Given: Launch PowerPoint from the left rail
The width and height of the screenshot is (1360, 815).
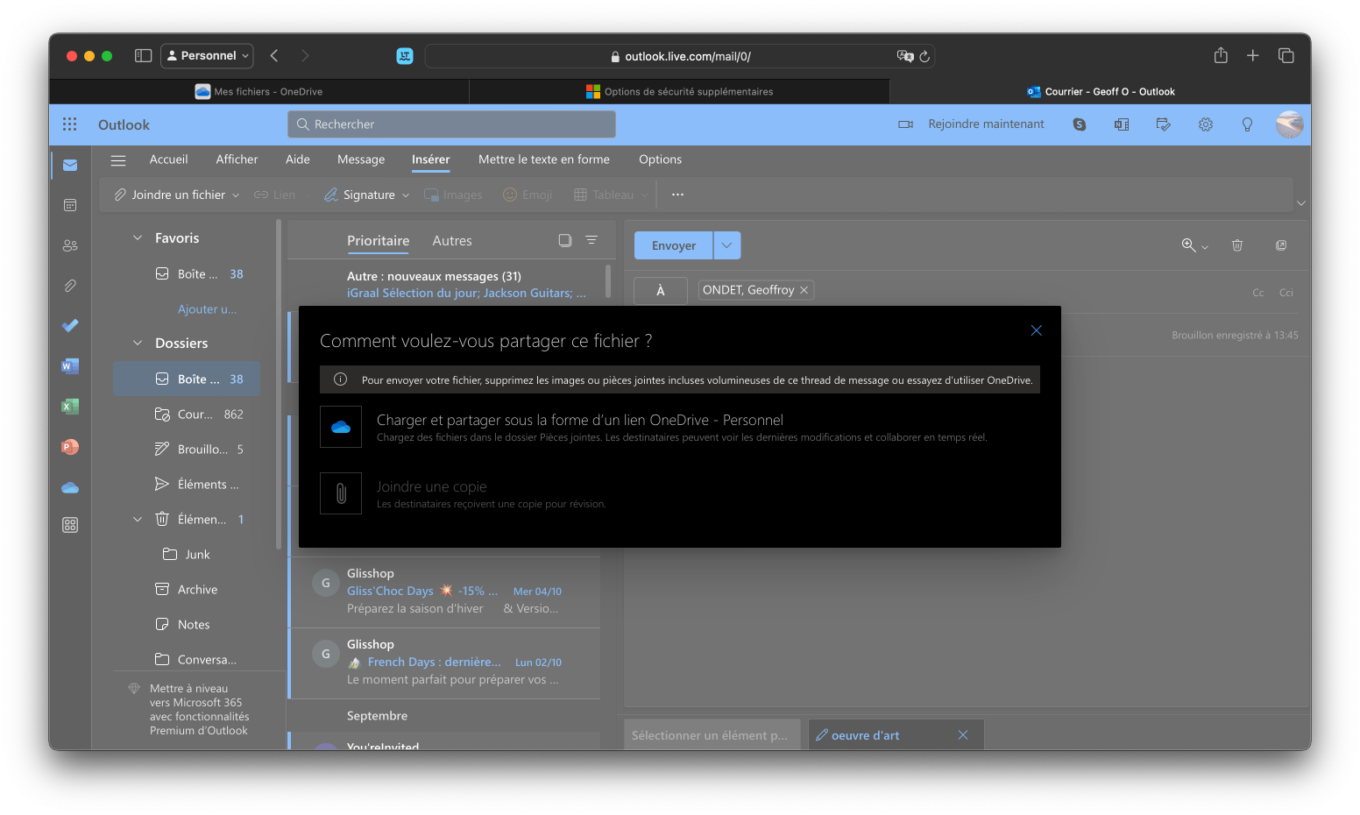Looking at the screenshot, I should point(70,447).
